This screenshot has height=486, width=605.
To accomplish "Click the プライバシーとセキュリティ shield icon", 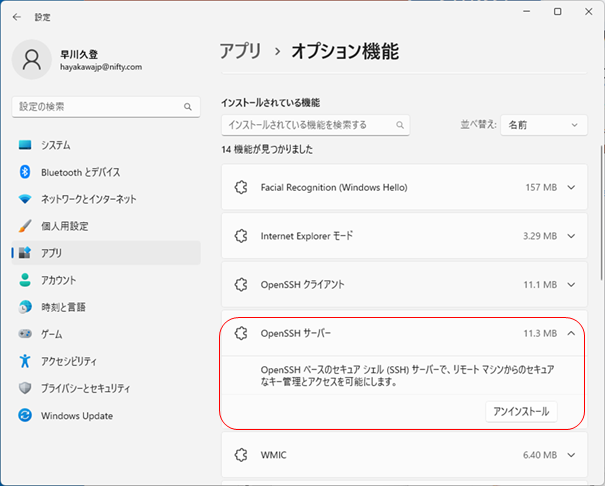I will click(x=25, y=388).
